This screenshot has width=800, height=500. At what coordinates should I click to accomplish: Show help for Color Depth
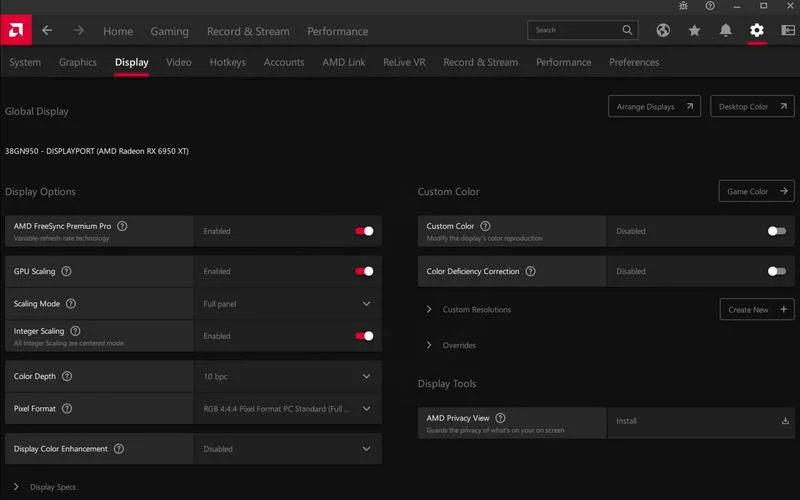[67, 377]
